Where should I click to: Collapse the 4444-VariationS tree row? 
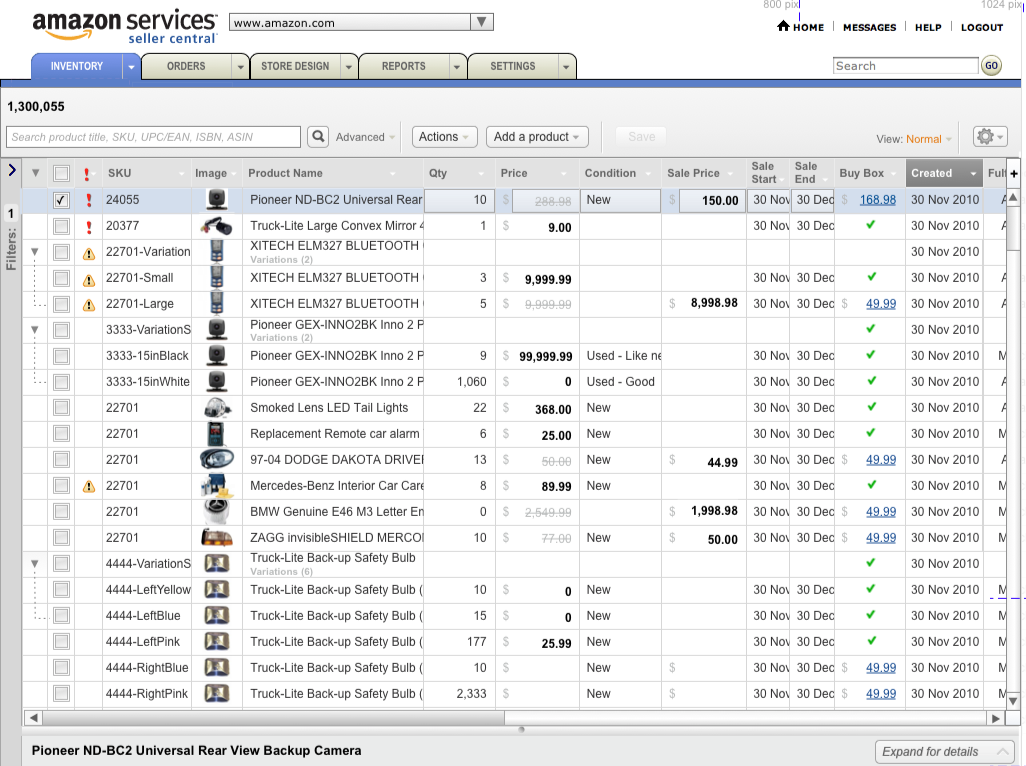click(35, 564)
